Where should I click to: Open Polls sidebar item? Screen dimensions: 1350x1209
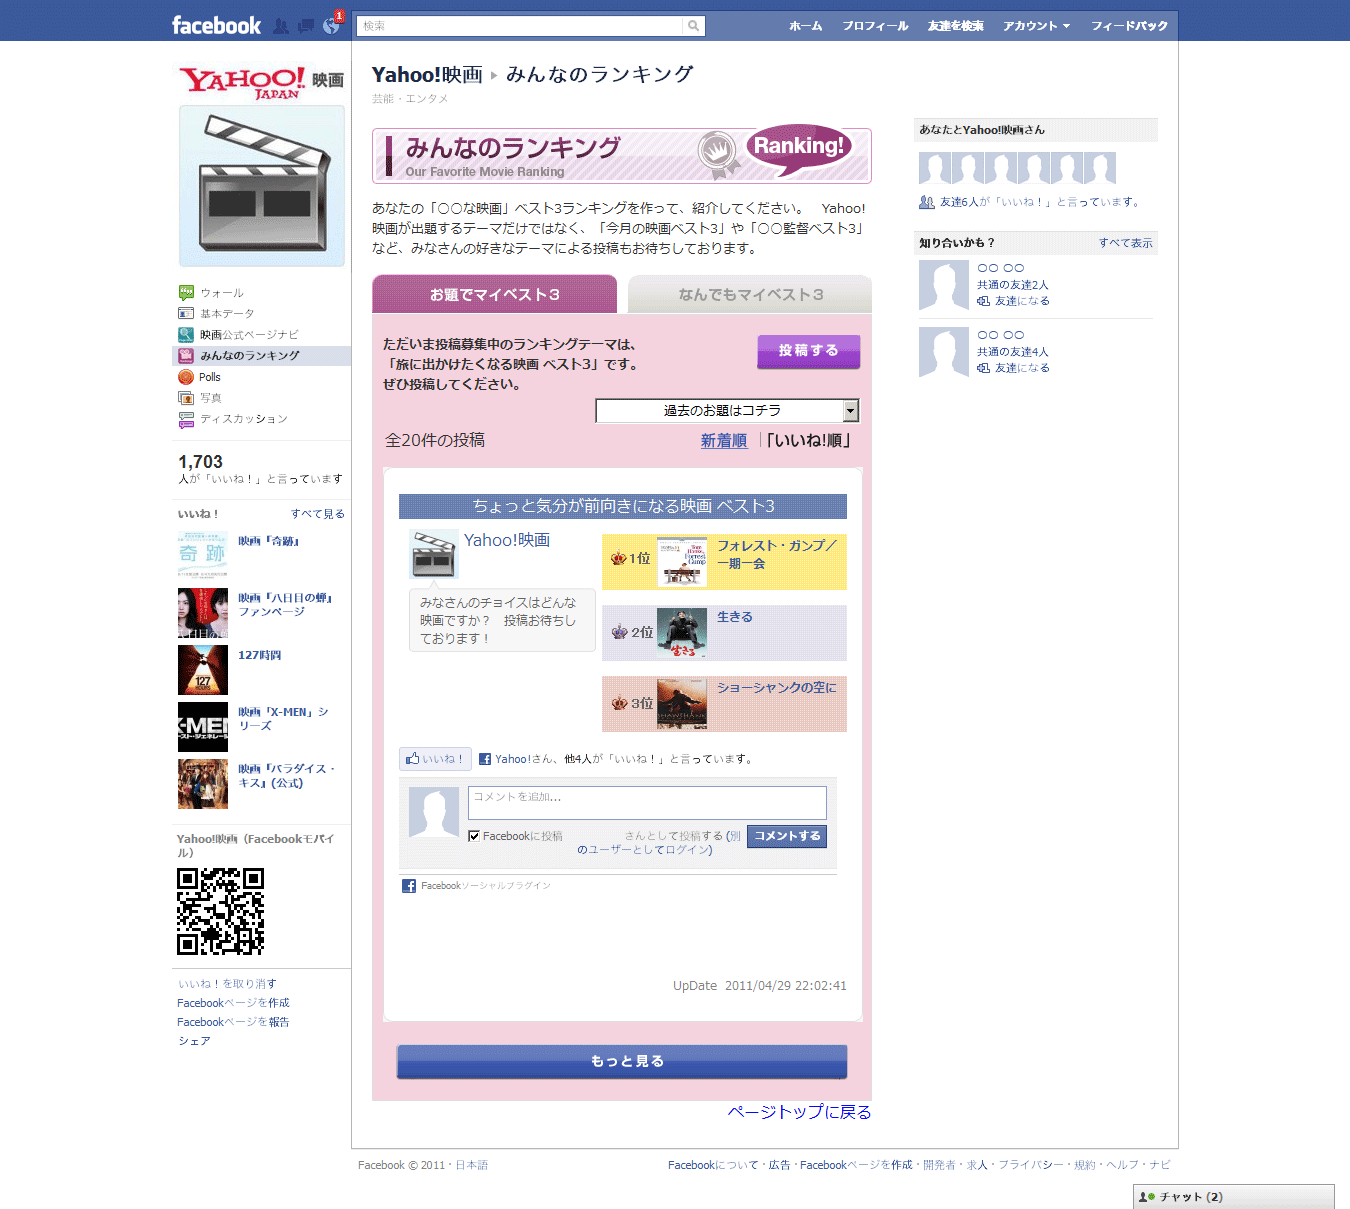209,377
